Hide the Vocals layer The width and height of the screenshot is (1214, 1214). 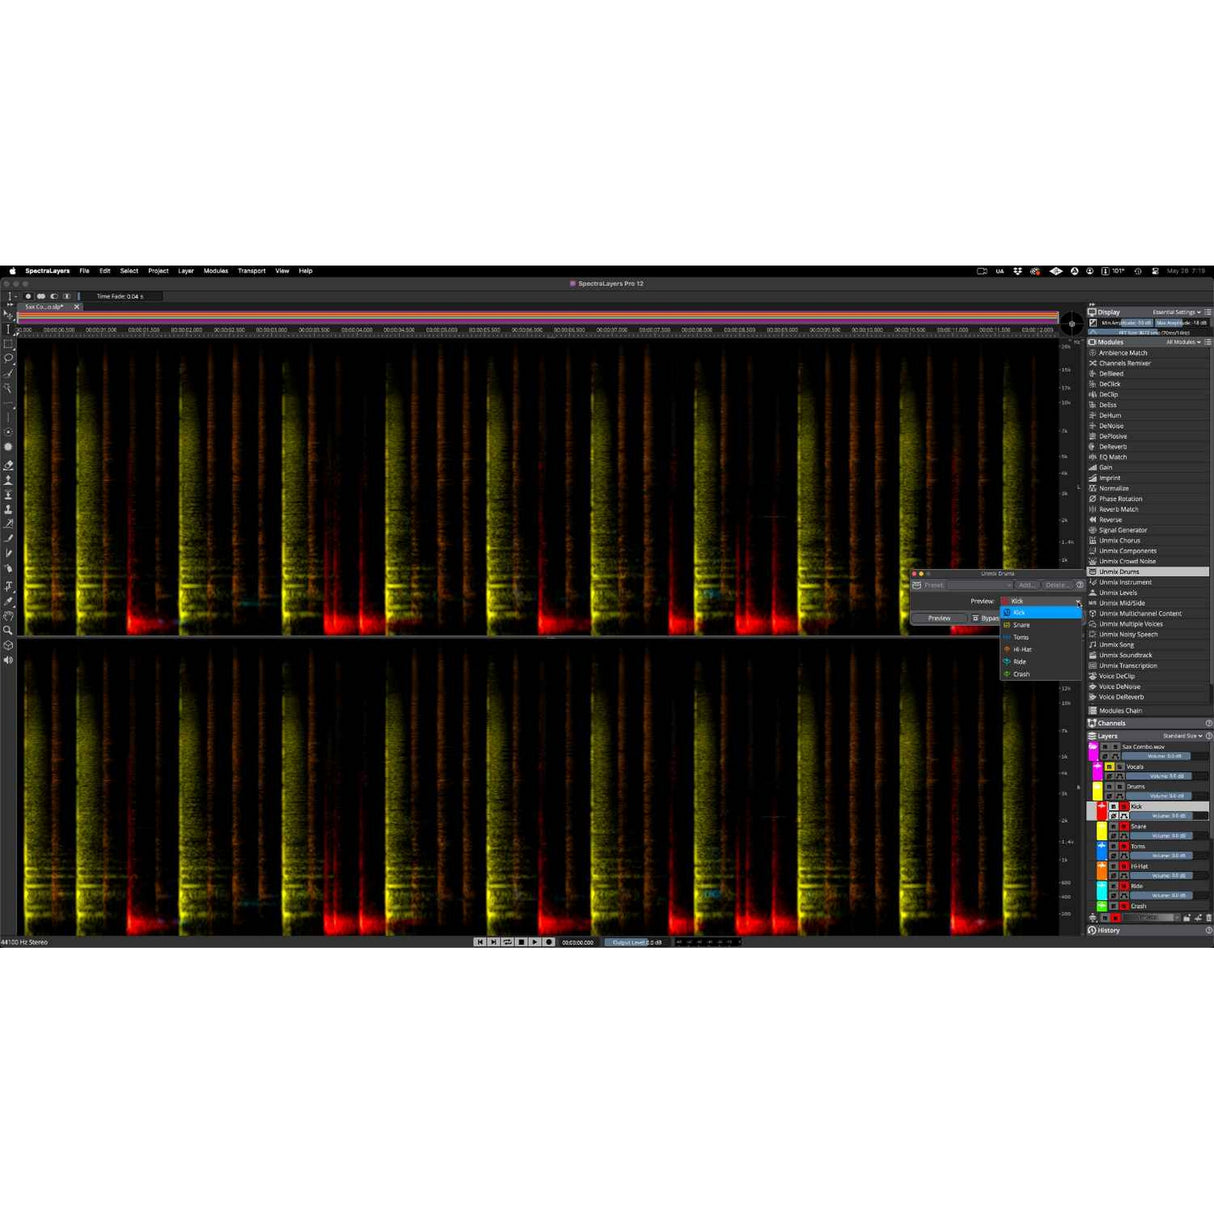1109,767
